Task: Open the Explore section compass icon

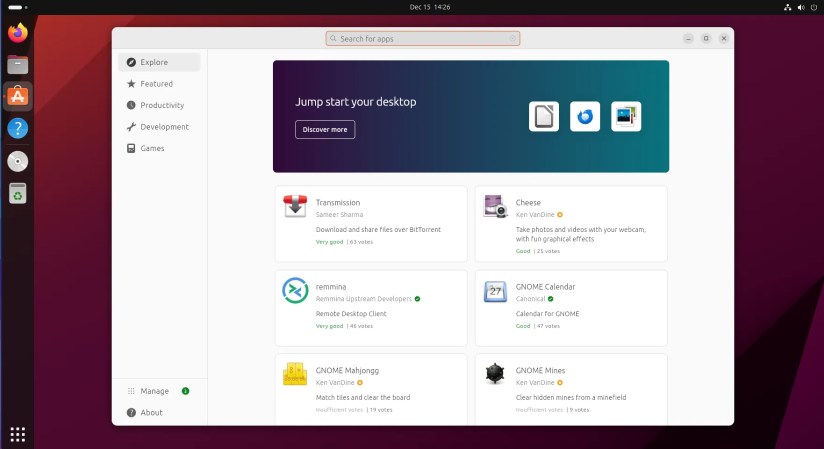Action: tap(131, 62)
